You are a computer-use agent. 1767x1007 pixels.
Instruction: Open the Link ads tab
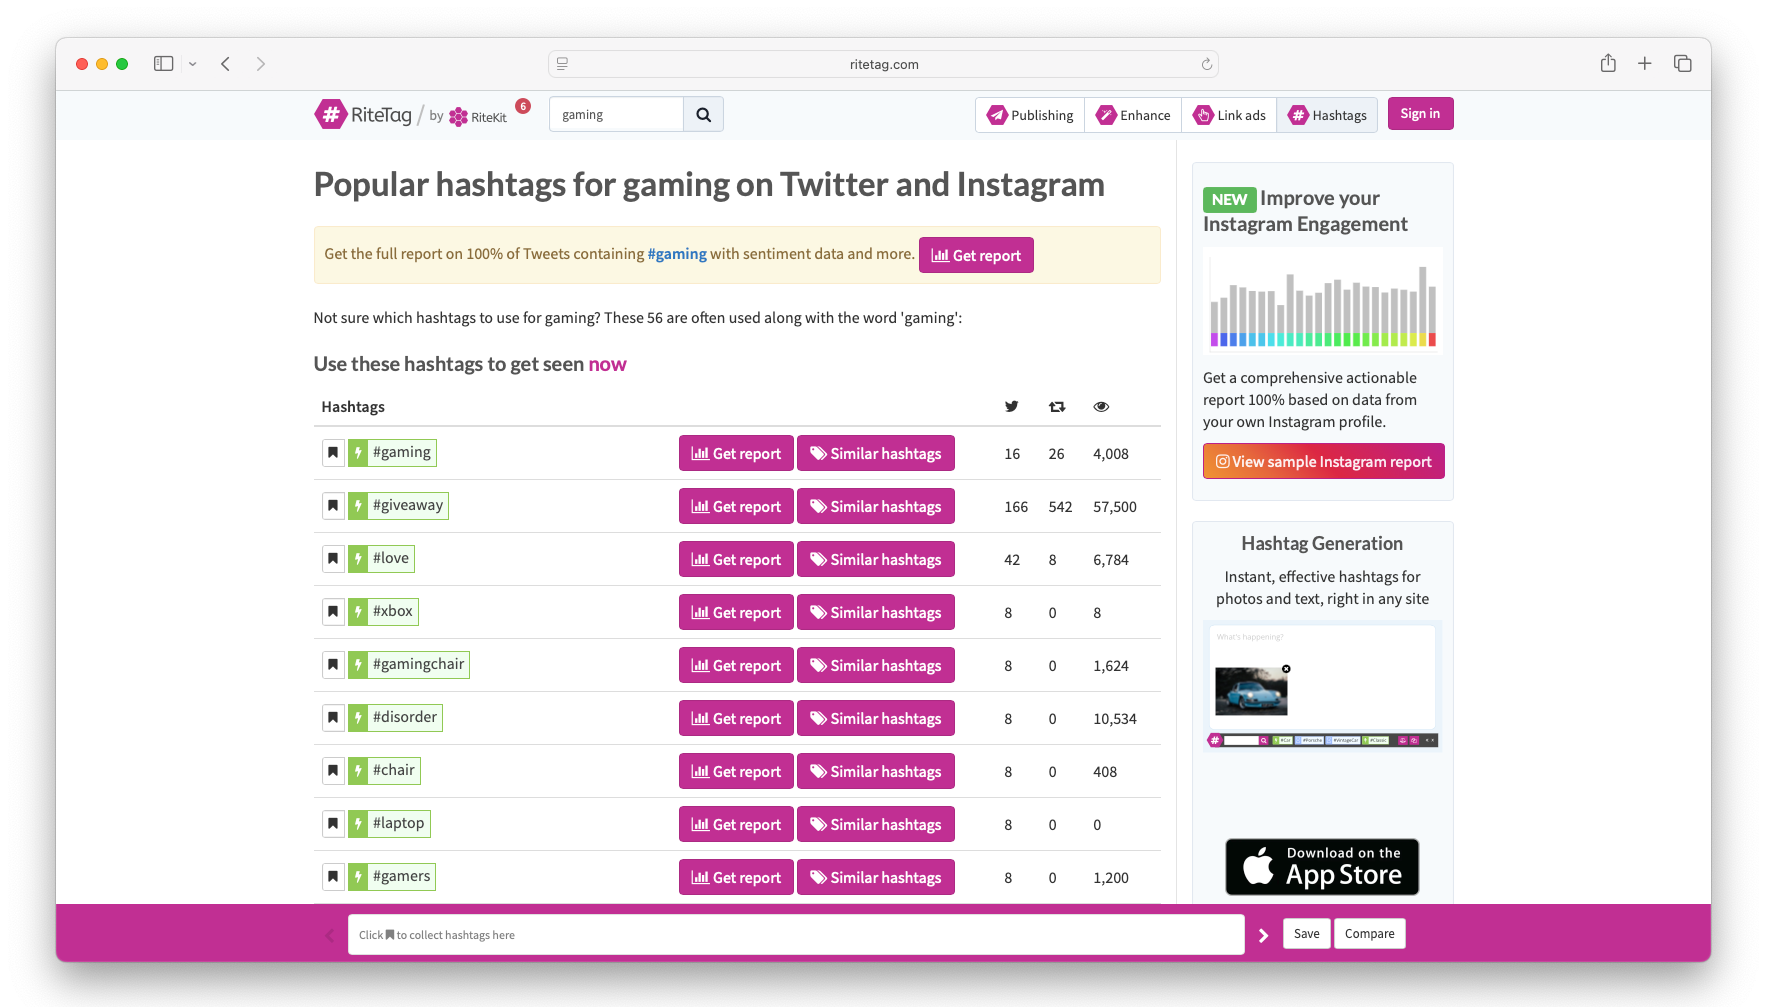tap(1229, 115)
